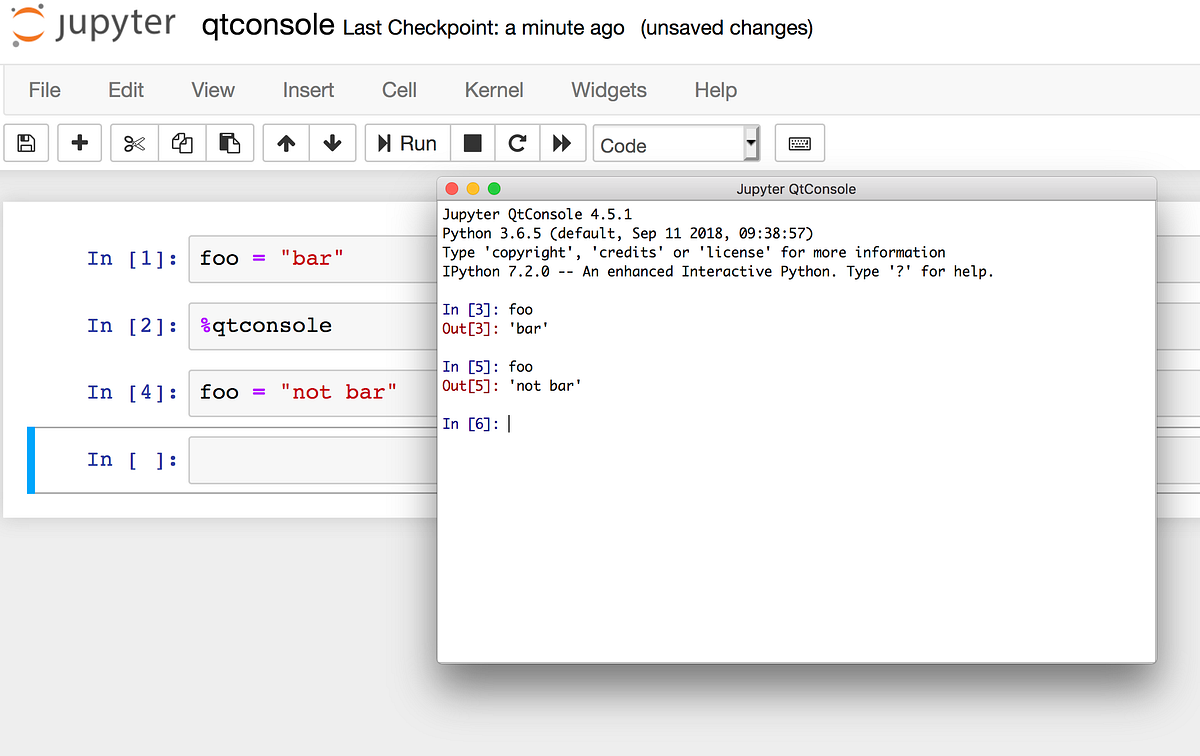Open the command palette keyboard icon
Image resolution: width=1200 pixels, height=756 pixels.
pos(799,143)
